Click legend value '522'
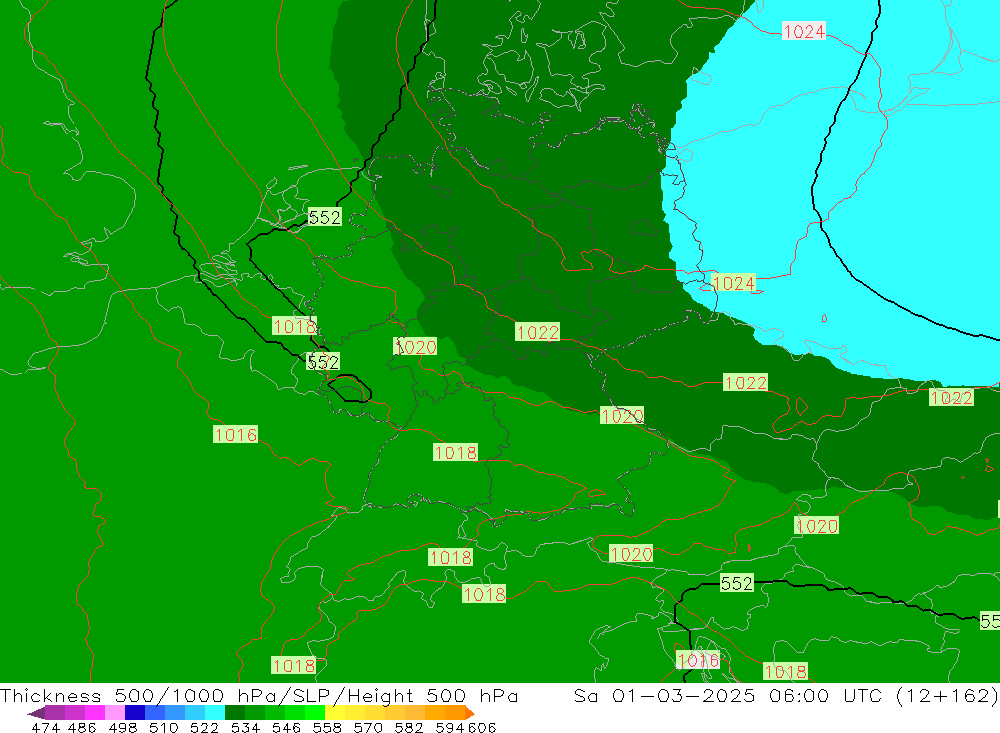Image resolution: width=1000 pixels, height=733 pixels. pos(205,727)
